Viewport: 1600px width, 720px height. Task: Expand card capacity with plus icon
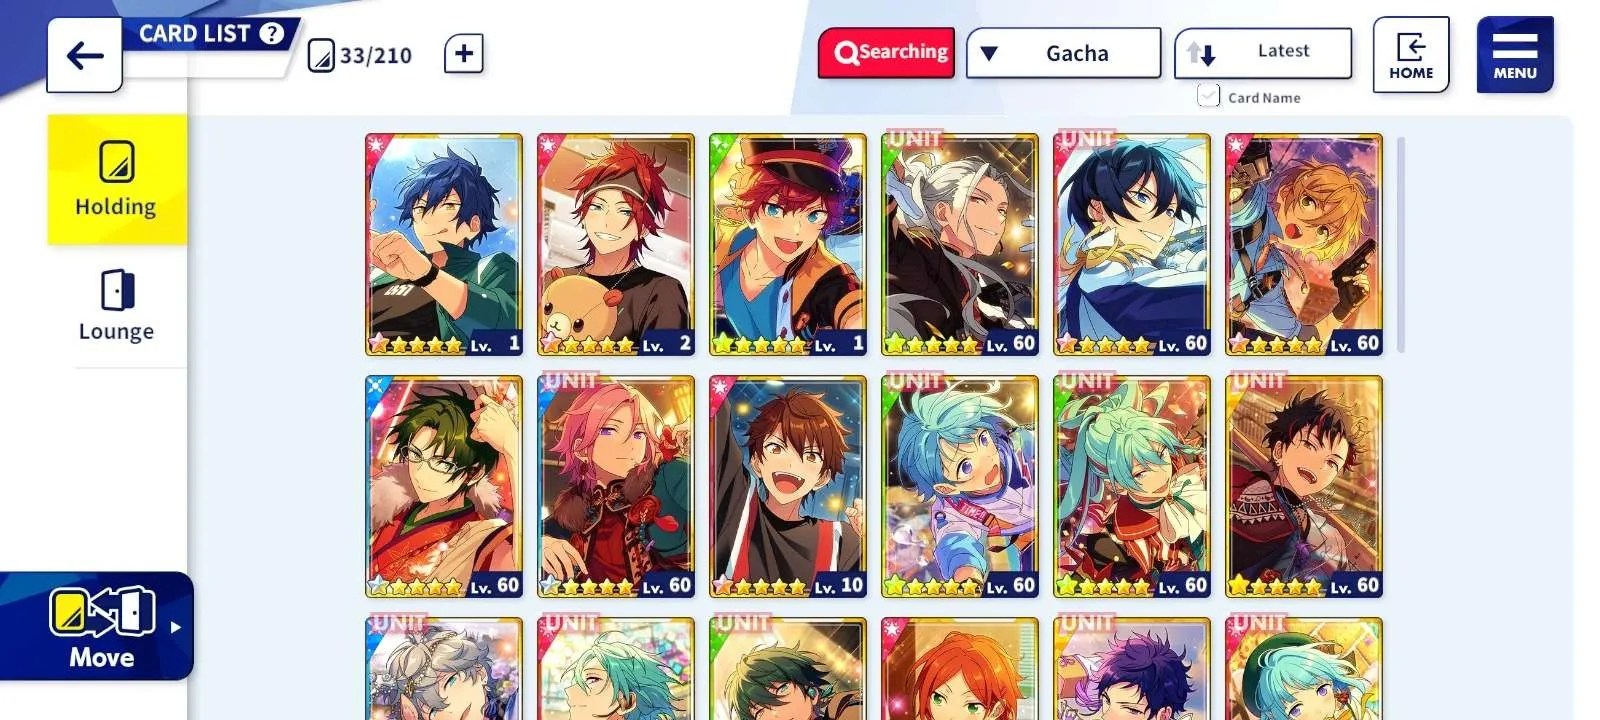(464, 54)
